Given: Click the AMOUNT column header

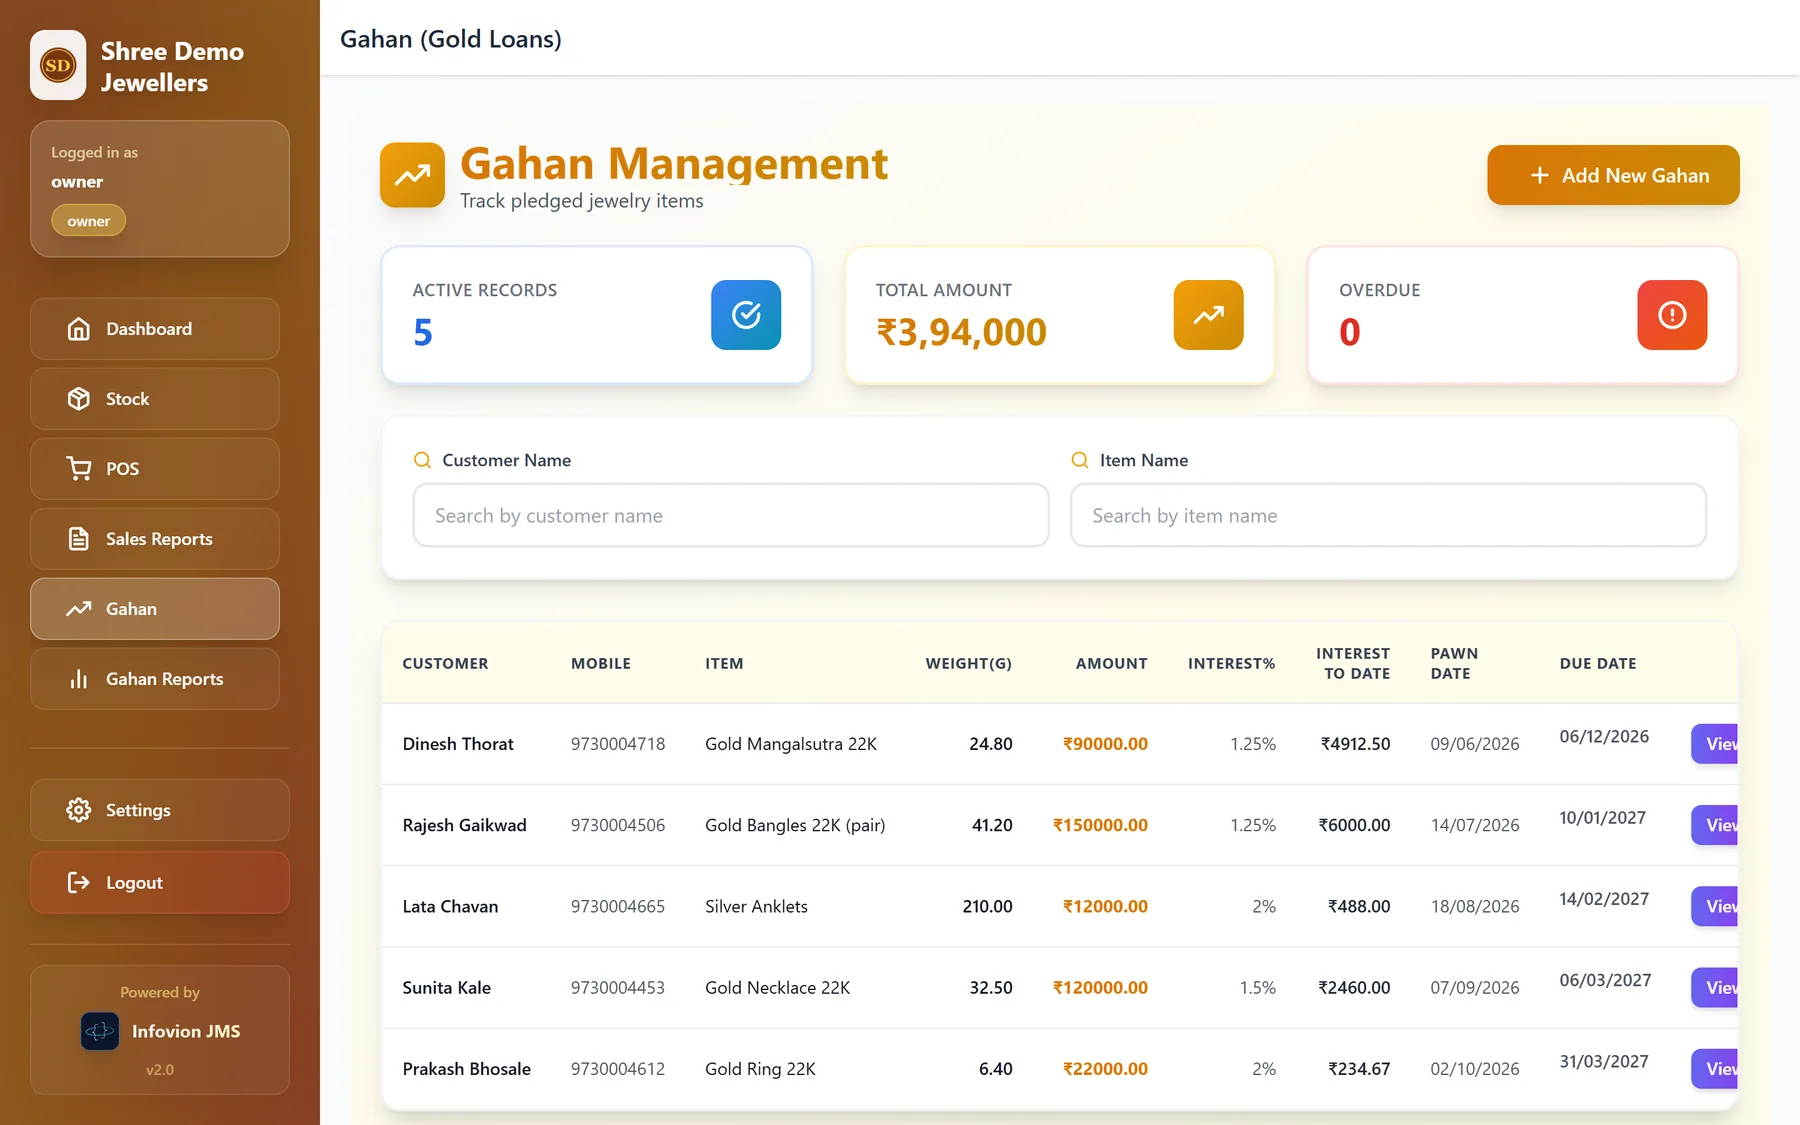Looking at the screenshot, I should click(x=1111, y=663).
